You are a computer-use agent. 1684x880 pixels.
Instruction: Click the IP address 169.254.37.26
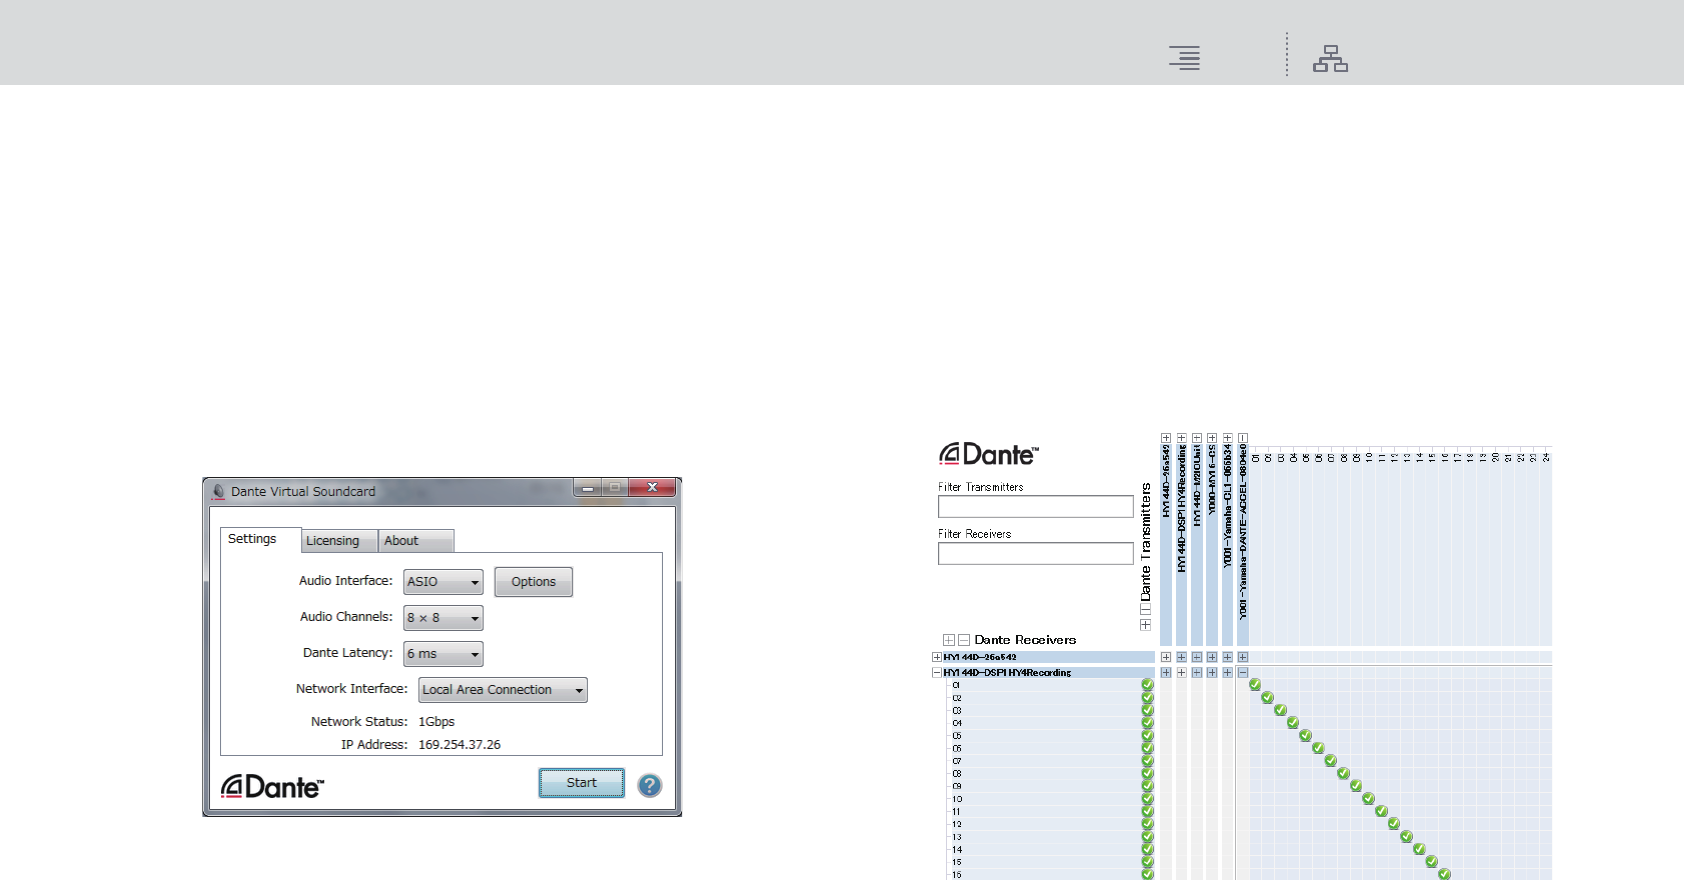click(459, 745)
